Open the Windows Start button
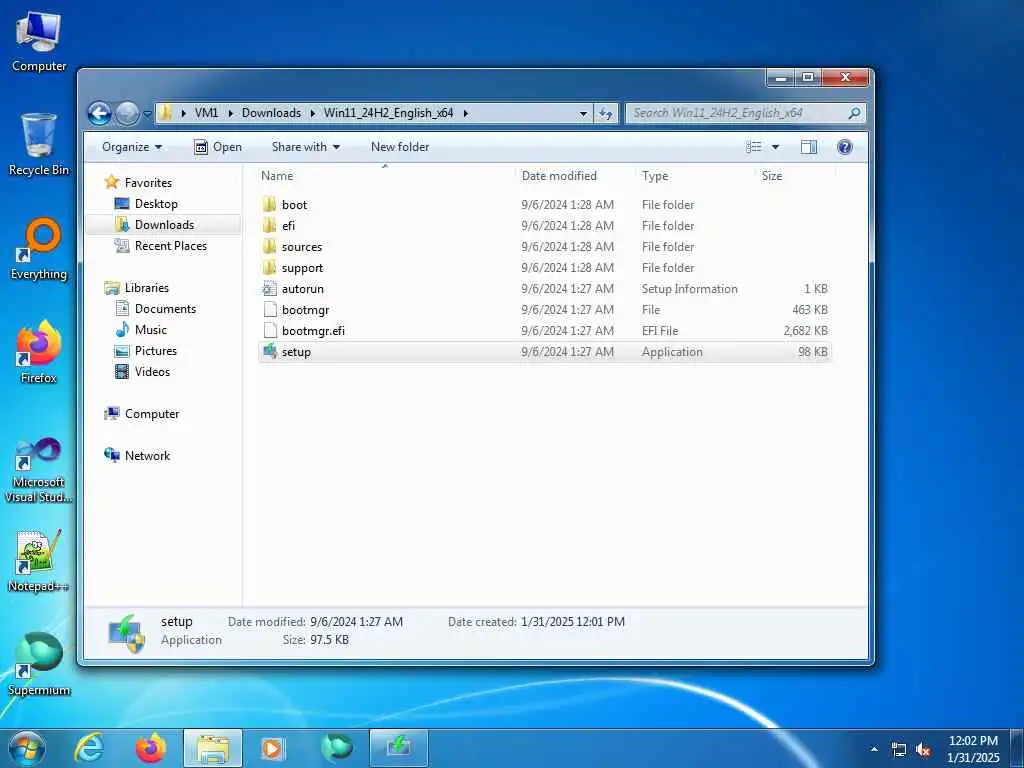Viewport: 1024px width, 768px height. click(26, 748)
